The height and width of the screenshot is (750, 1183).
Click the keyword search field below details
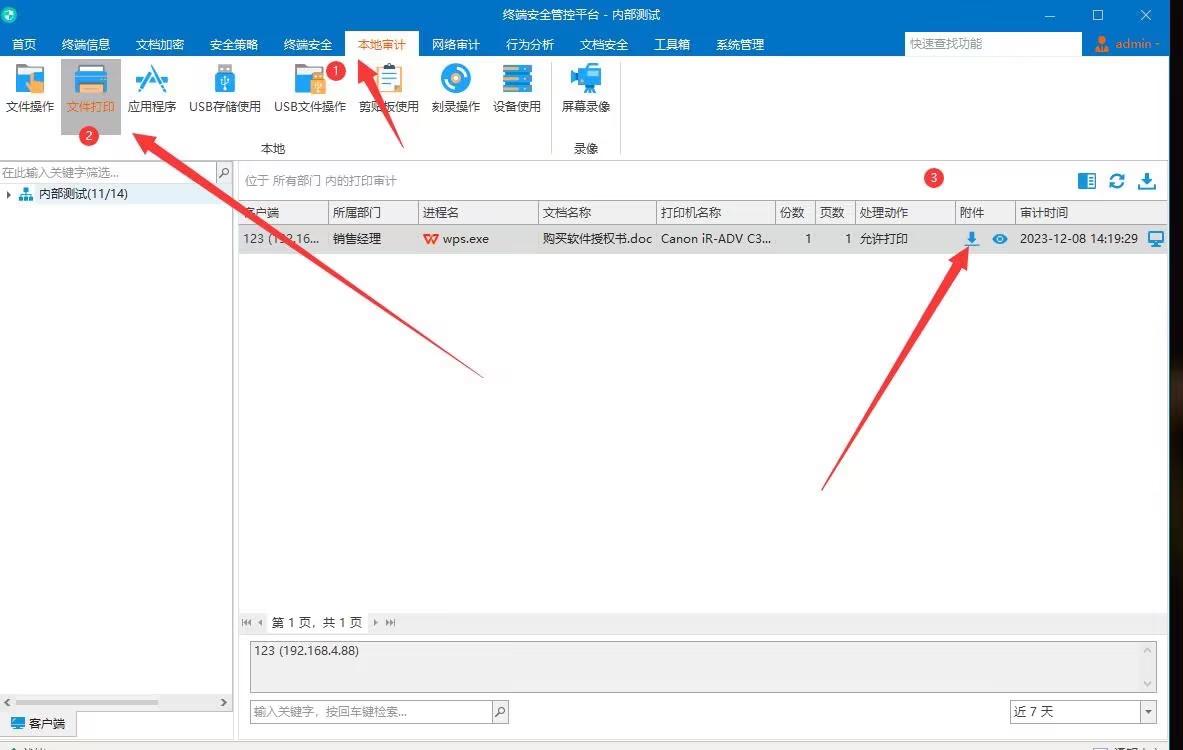[371, 712]
